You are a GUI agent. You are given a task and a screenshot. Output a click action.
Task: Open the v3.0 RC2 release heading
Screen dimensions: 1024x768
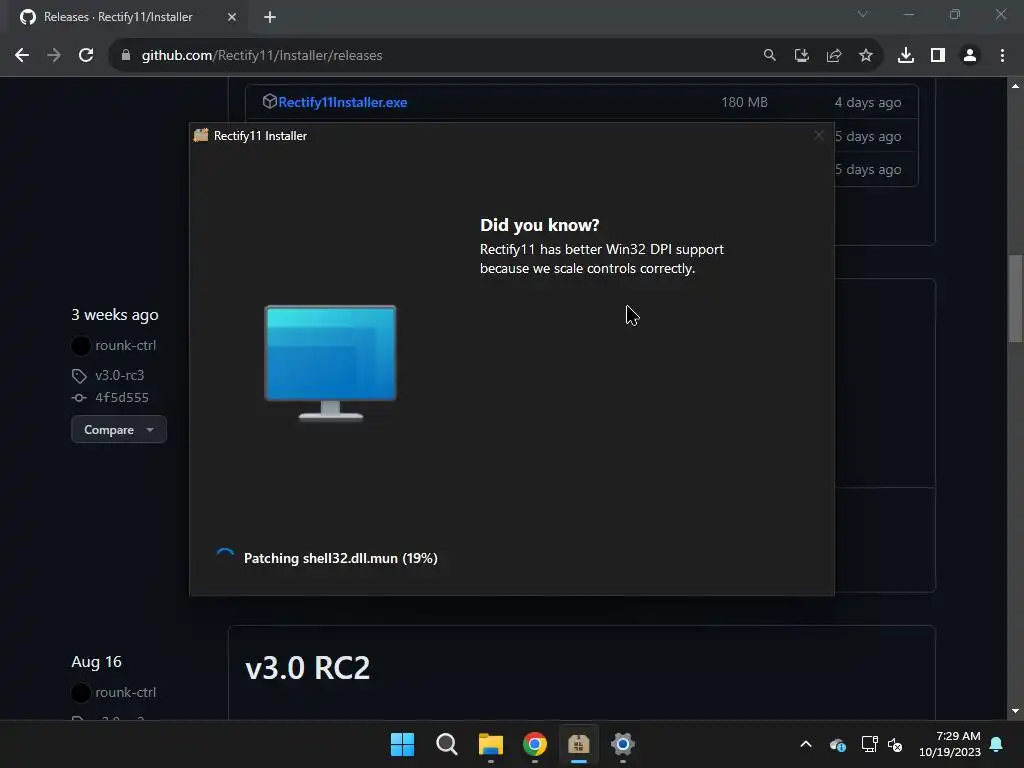(308, 667)
